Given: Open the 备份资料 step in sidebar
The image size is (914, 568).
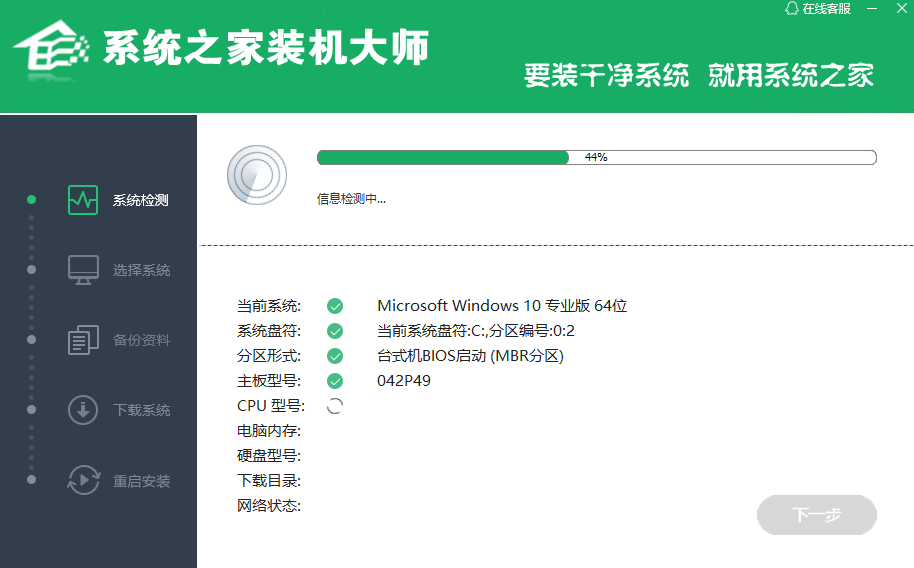Looking at the screenshot, I should 142,341.
